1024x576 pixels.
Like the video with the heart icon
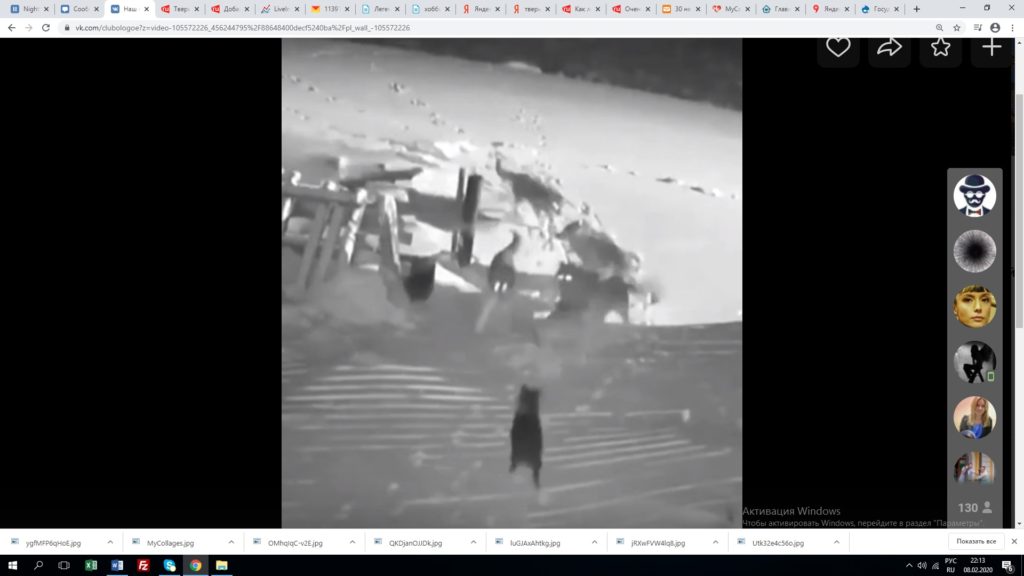pyautogui.click(x=837, y=46)
